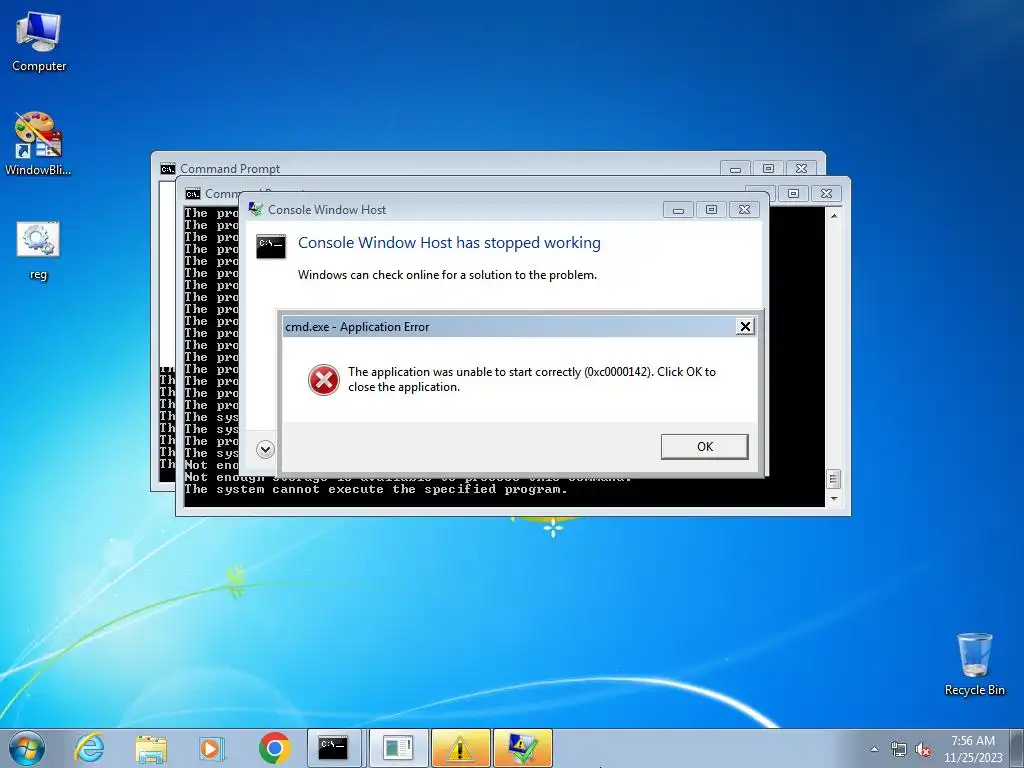Open the Computer desktop icon
The width and height of the screenshot is (1024, 768).
tap(39, 42)
